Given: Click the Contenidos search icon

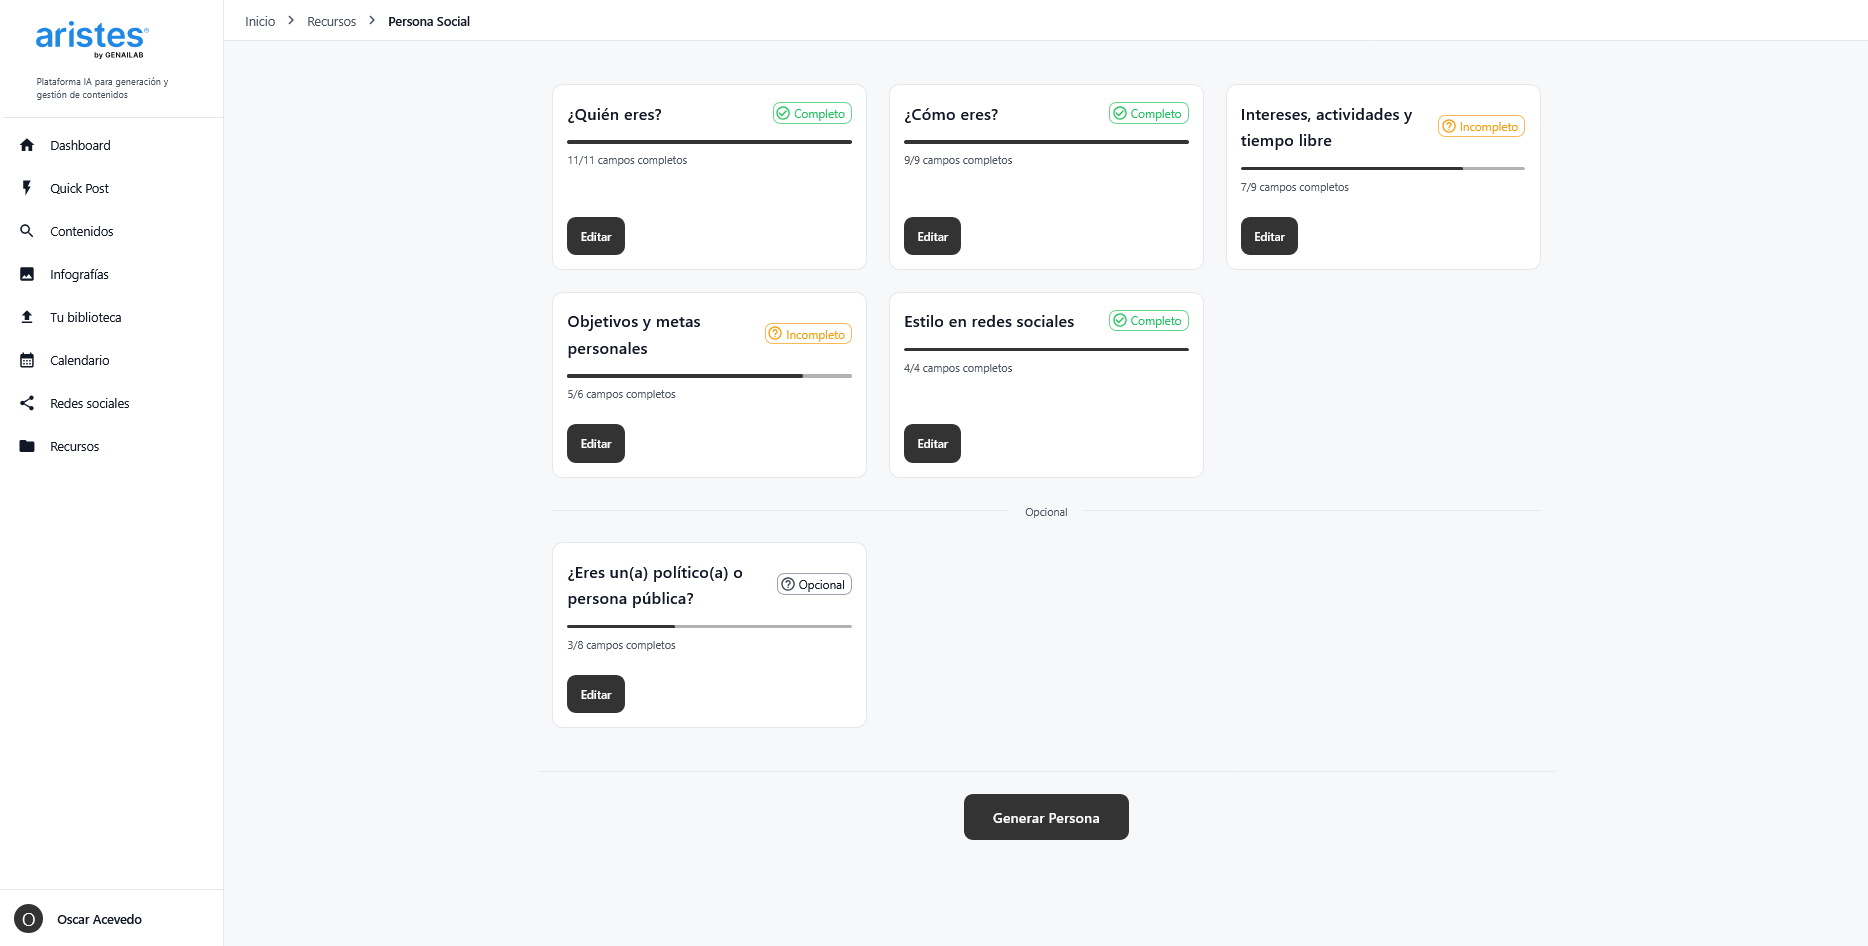Looking at the screenshot, I should pyautogui.click(x=27, y=231).
